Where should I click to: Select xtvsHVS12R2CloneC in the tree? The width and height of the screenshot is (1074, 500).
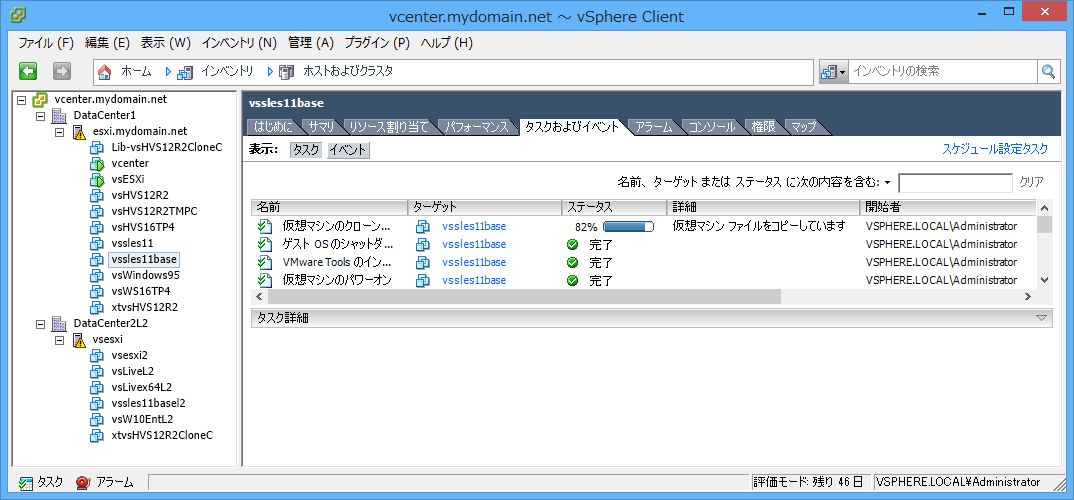(162, 435)
